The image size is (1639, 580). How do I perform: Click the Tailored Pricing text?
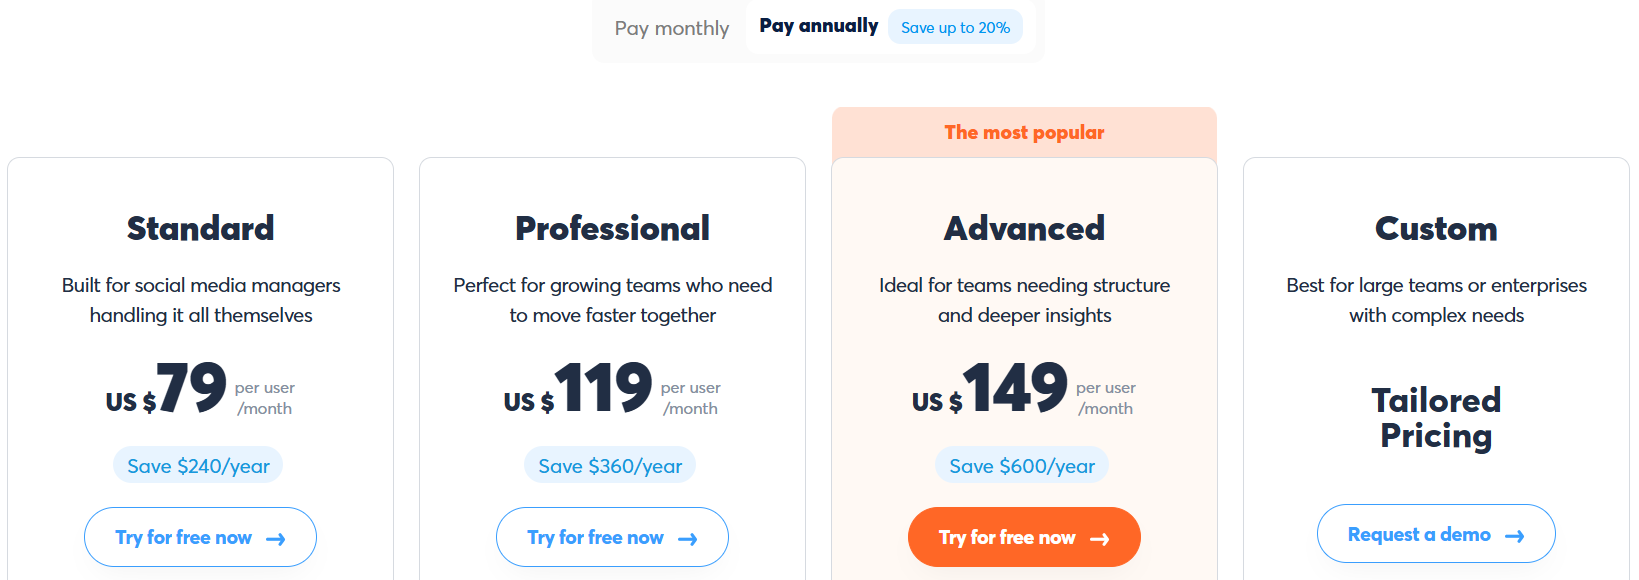[x=1436, y=418]
